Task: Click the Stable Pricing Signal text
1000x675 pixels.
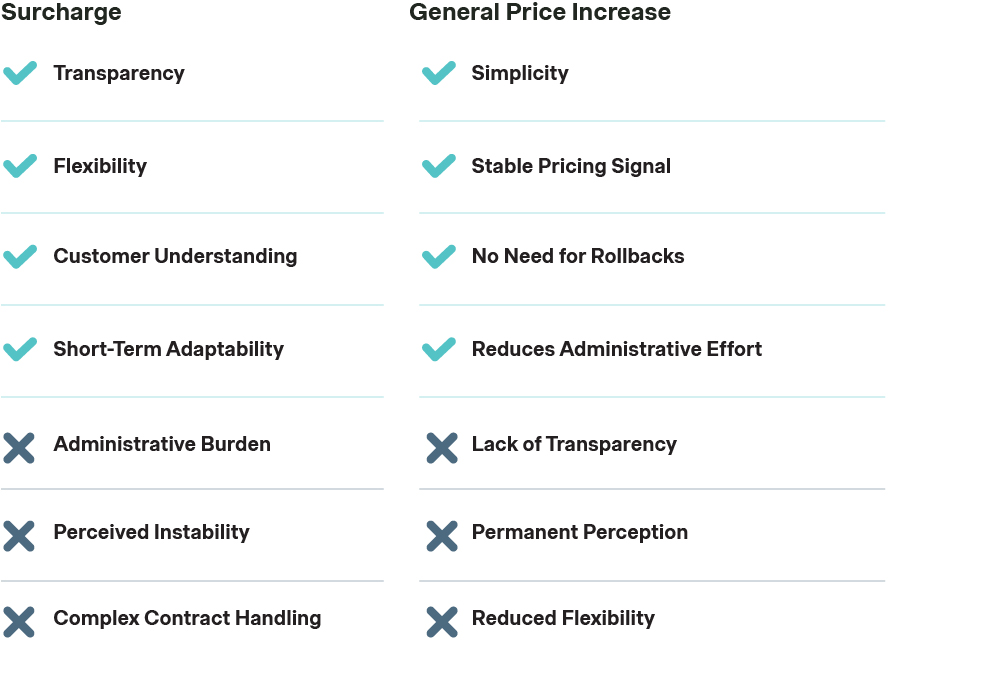Action: pyautogui.click(x=571, y=166)
